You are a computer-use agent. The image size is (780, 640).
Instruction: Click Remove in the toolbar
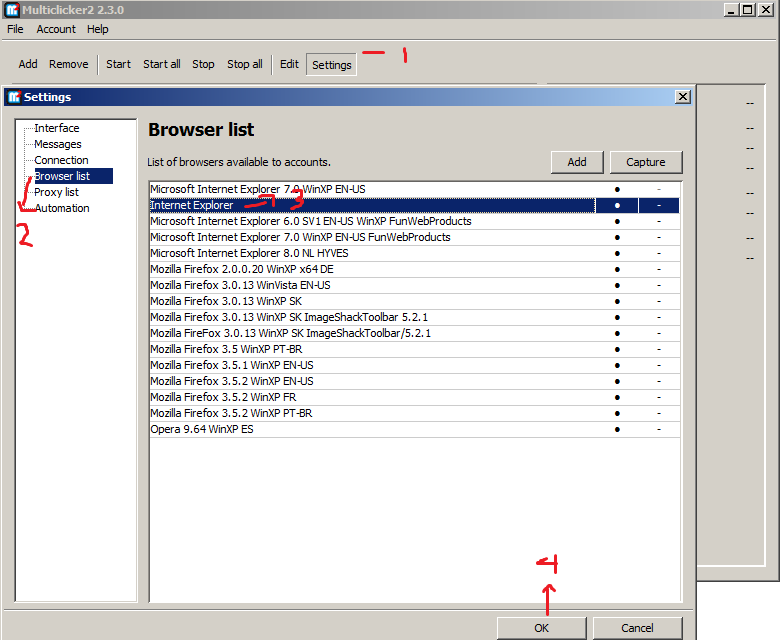pos(69,64)
